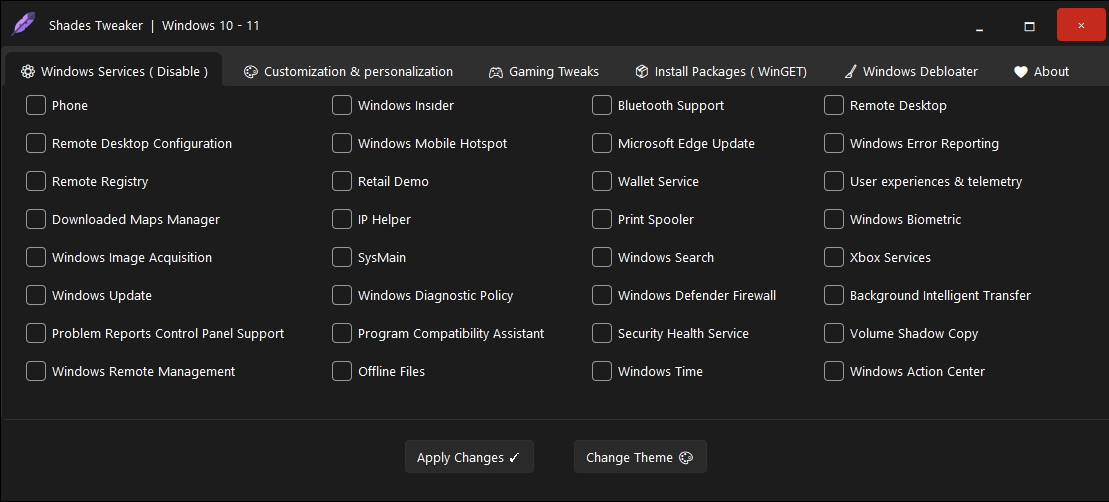Switch to the Gaming Tweaks tab
Screen dimensions: 1109x502
point(544,71)
